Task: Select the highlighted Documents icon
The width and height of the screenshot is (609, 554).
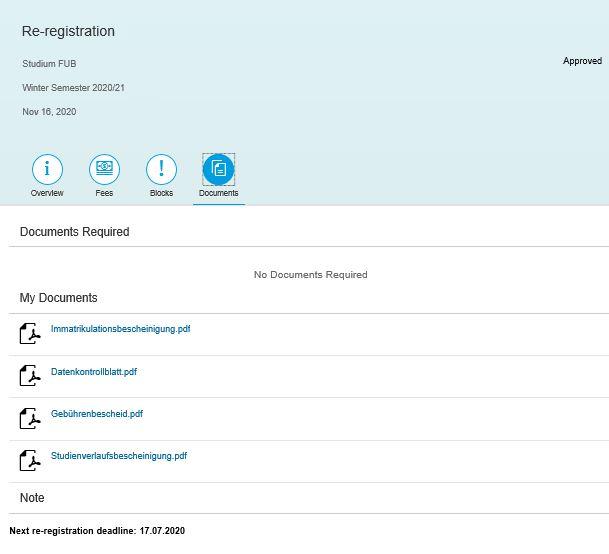Action: [218, 169]
